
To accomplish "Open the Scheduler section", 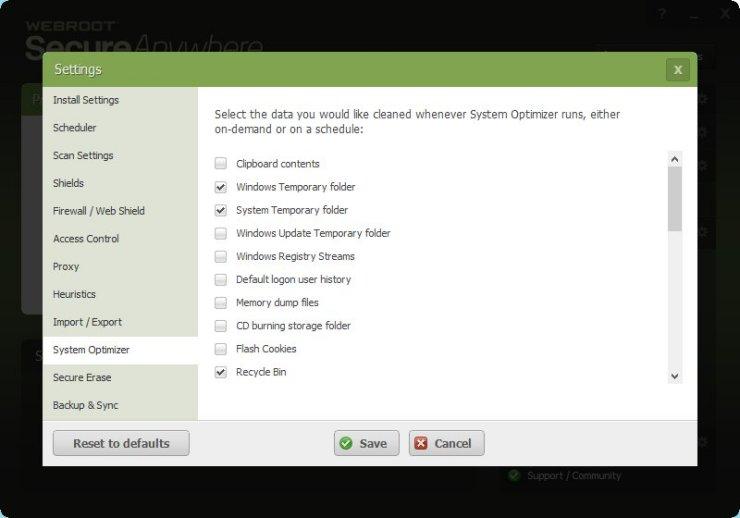I will pyautogui.click(x=120, y=128).
